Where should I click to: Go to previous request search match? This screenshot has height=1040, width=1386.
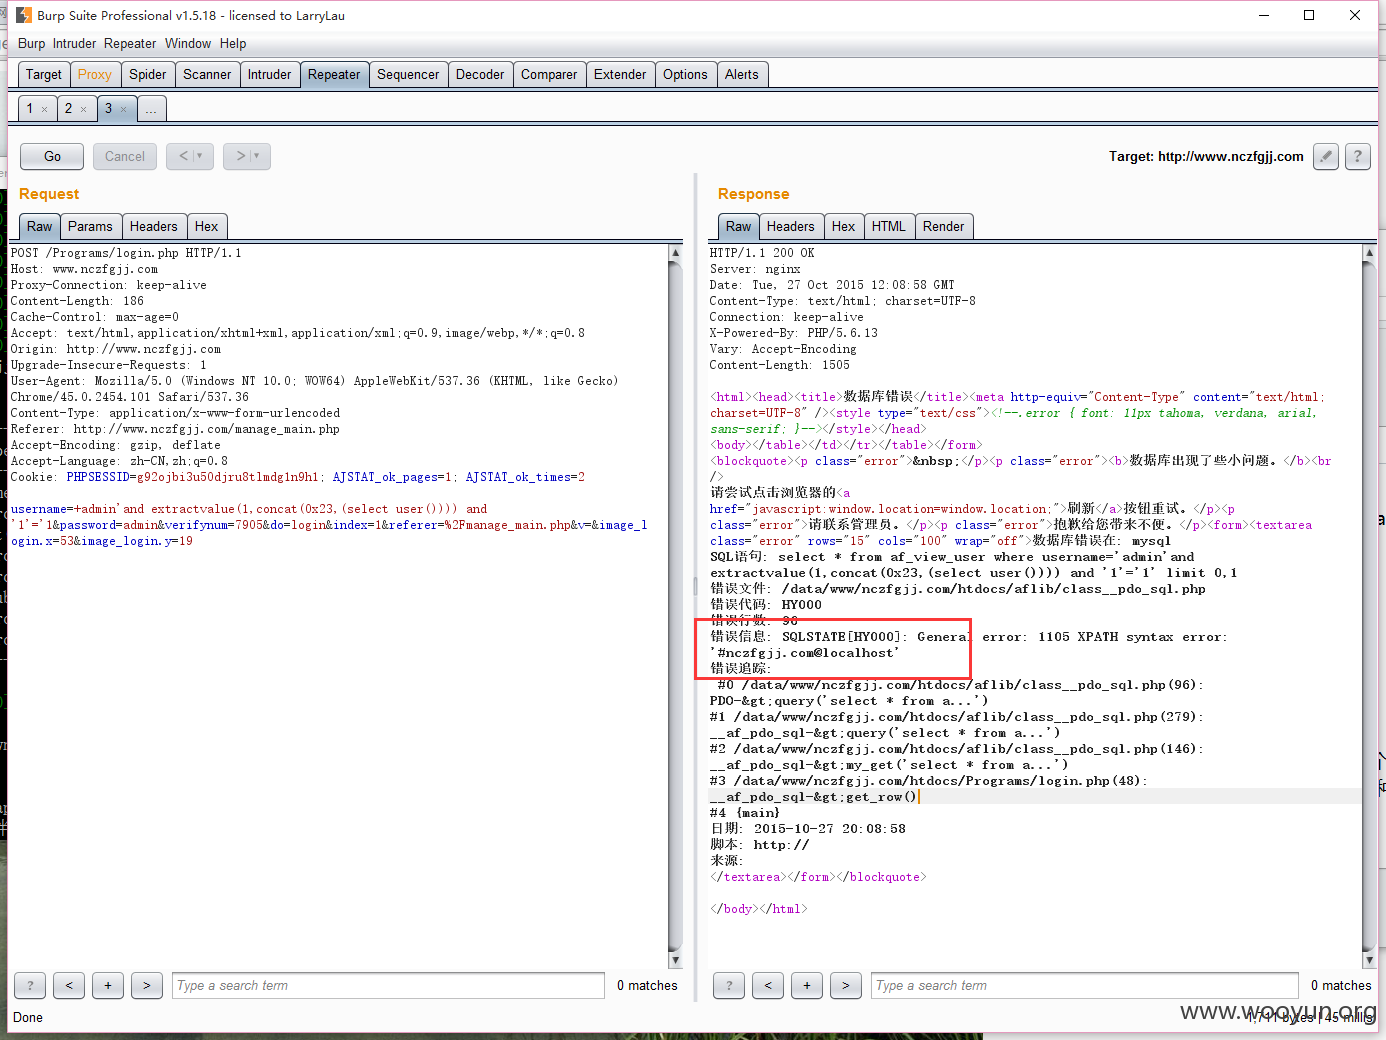[69, 985]
